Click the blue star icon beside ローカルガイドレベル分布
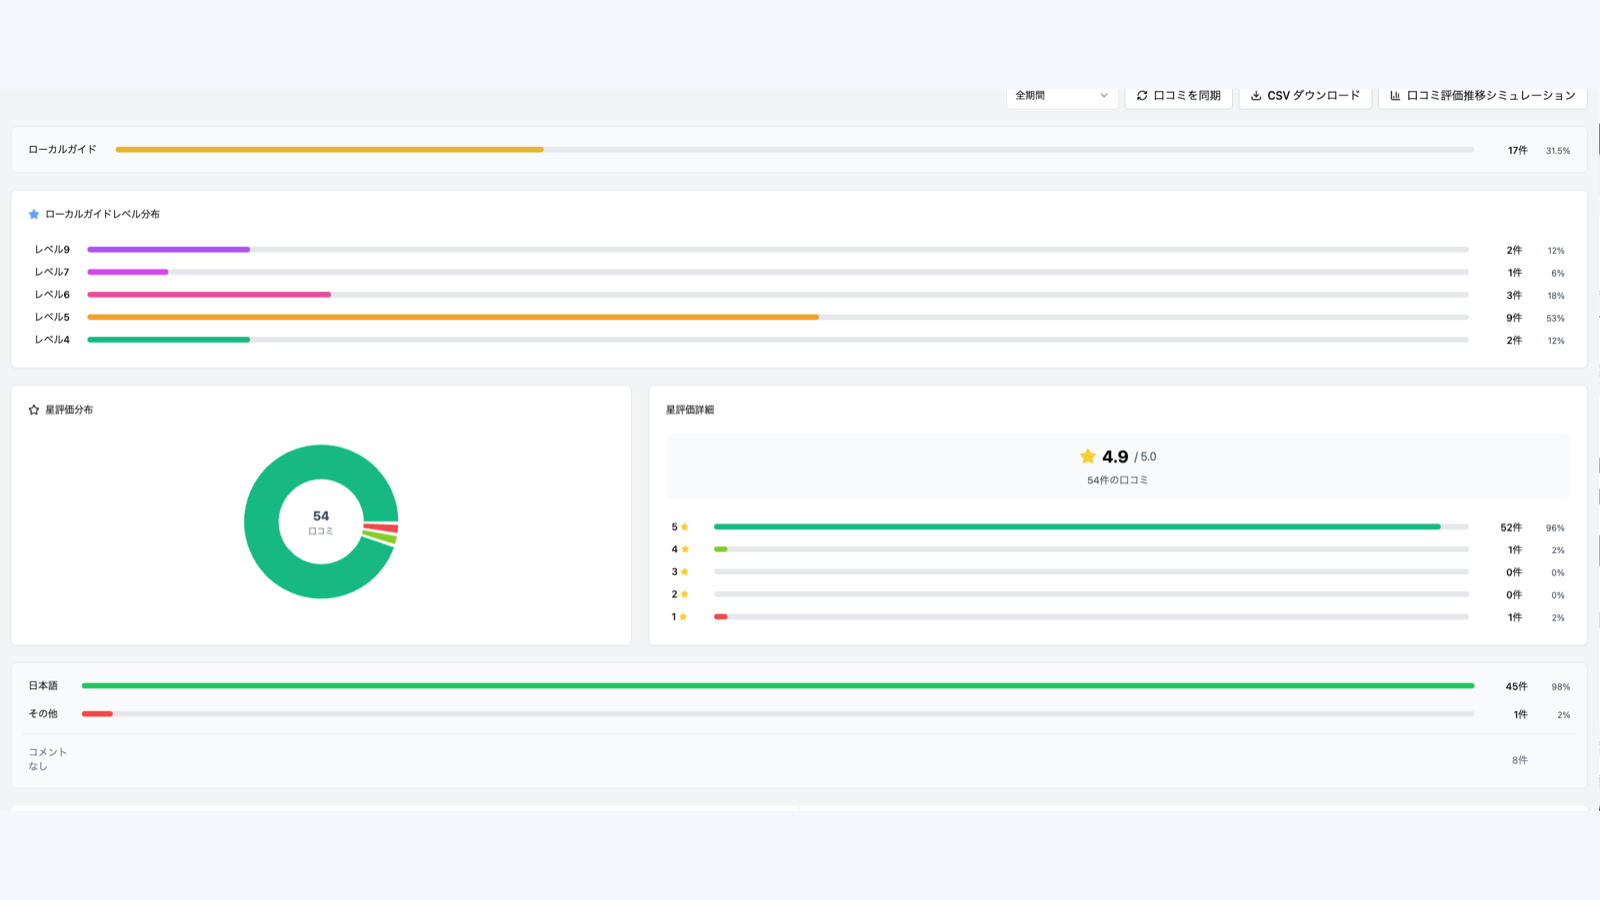The image size is (1600, 900). (34, 214)
